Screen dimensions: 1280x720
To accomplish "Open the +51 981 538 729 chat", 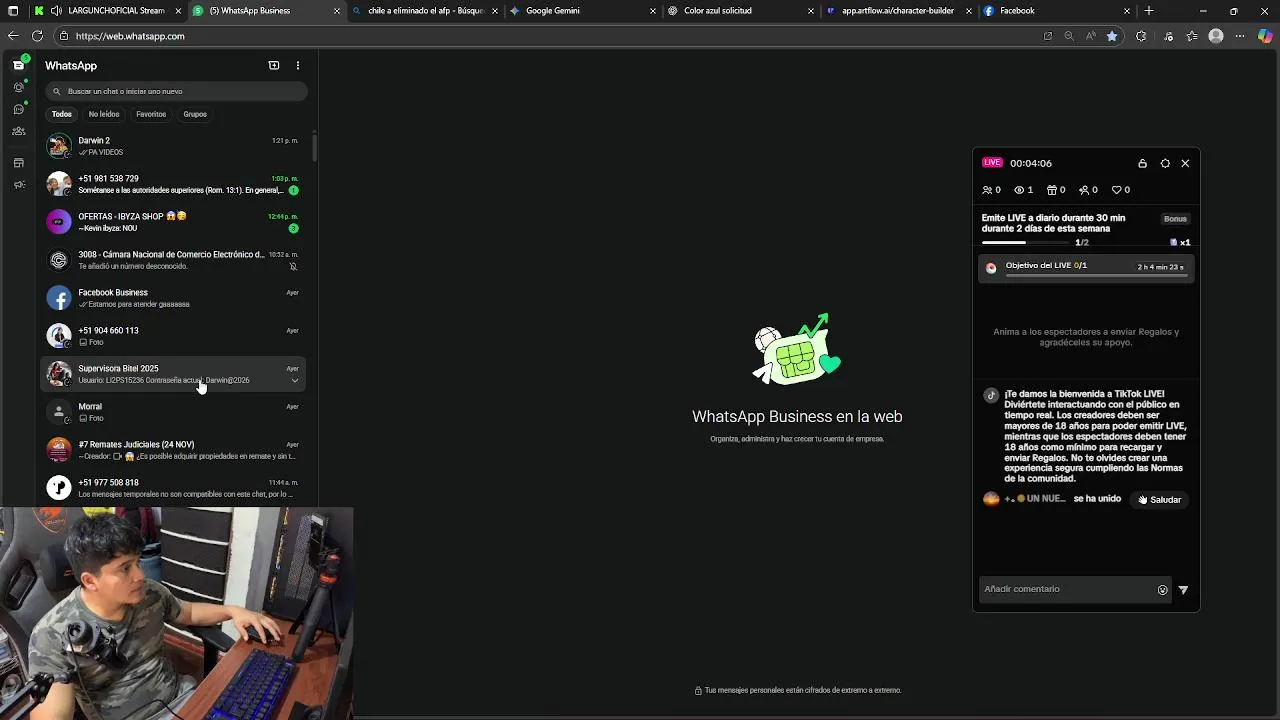I will 174,184.
